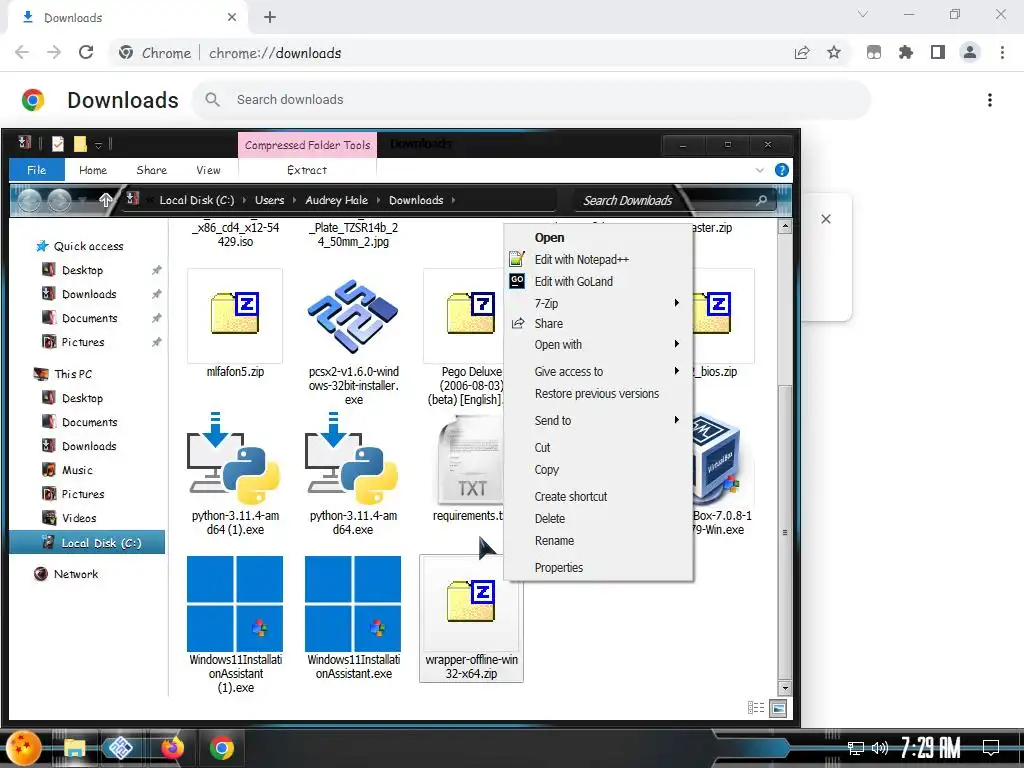Click Chrome share page icon
This screenshot has width=1024, height=768.
point(802,53)
